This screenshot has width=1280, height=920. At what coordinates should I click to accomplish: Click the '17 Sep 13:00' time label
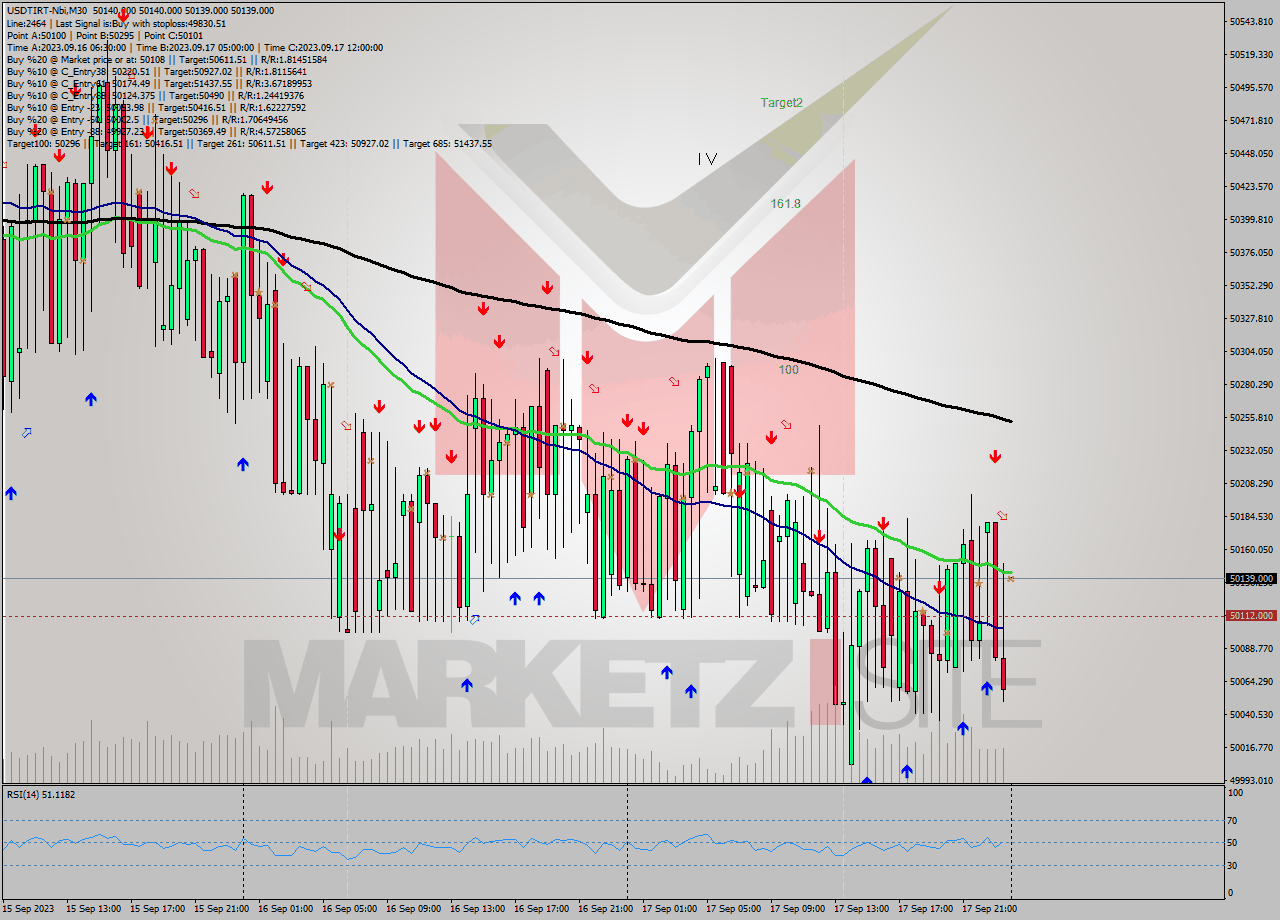tap(861, 909)
